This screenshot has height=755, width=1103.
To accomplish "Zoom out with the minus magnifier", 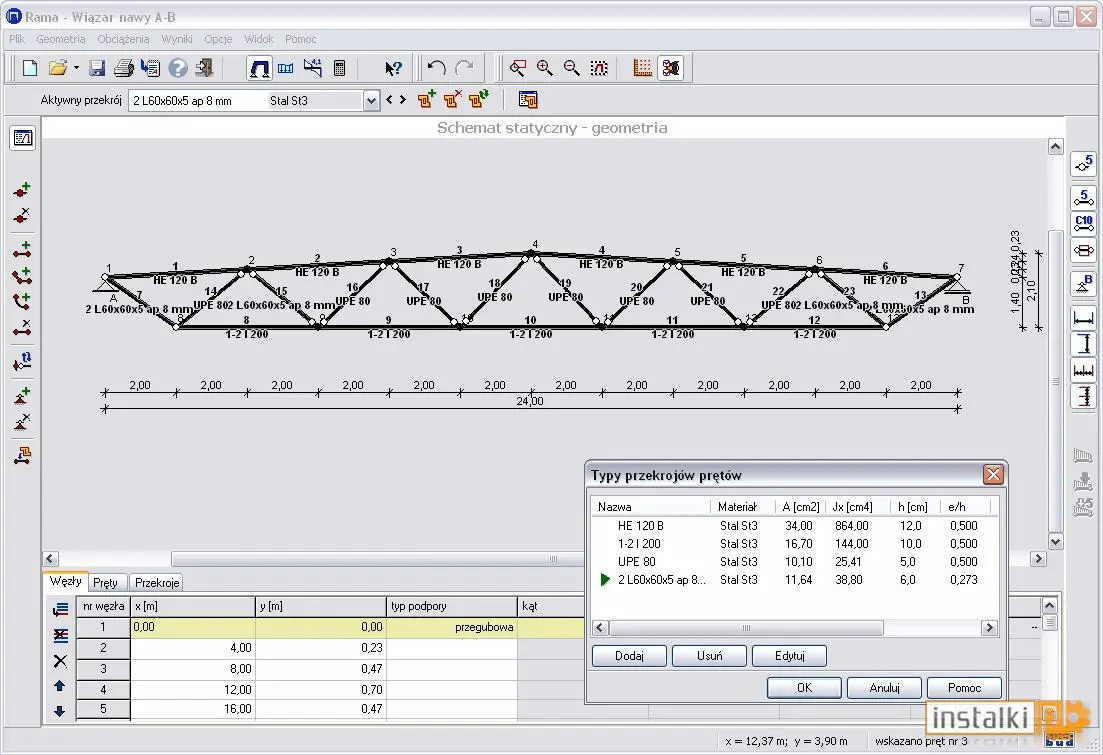I will (x=571, y=68).
